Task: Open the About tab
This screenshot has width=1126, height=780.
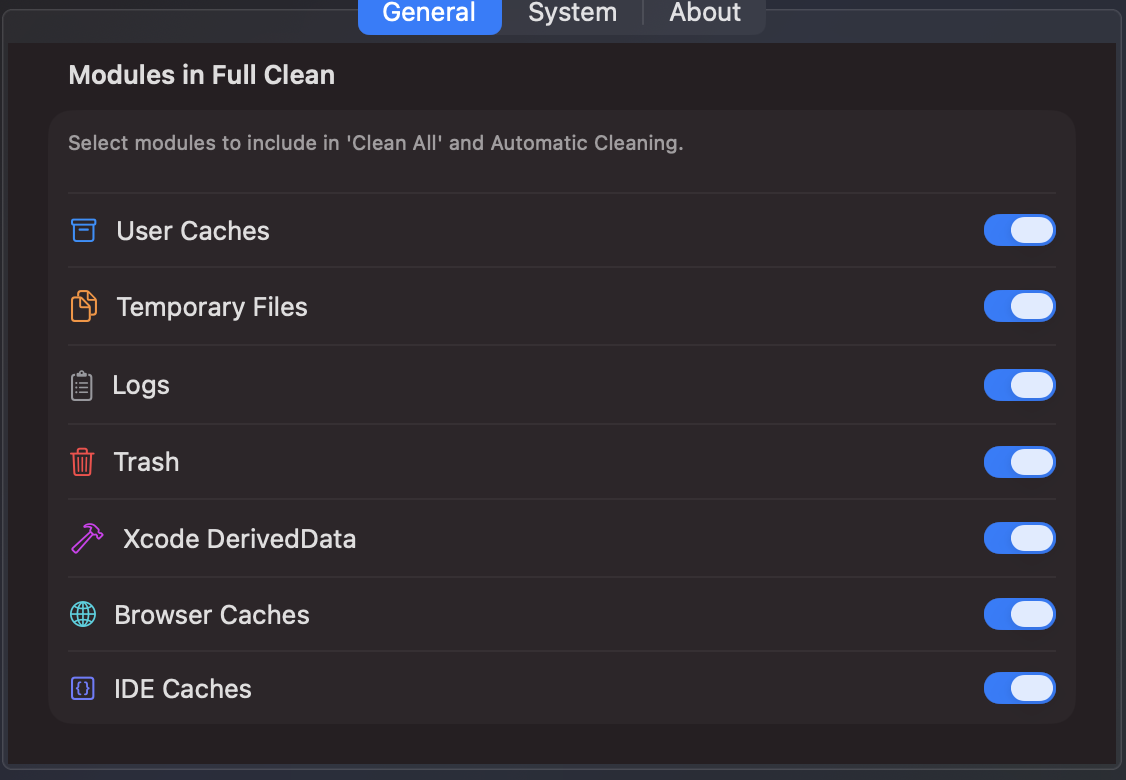Action: [x=704, y=13]
